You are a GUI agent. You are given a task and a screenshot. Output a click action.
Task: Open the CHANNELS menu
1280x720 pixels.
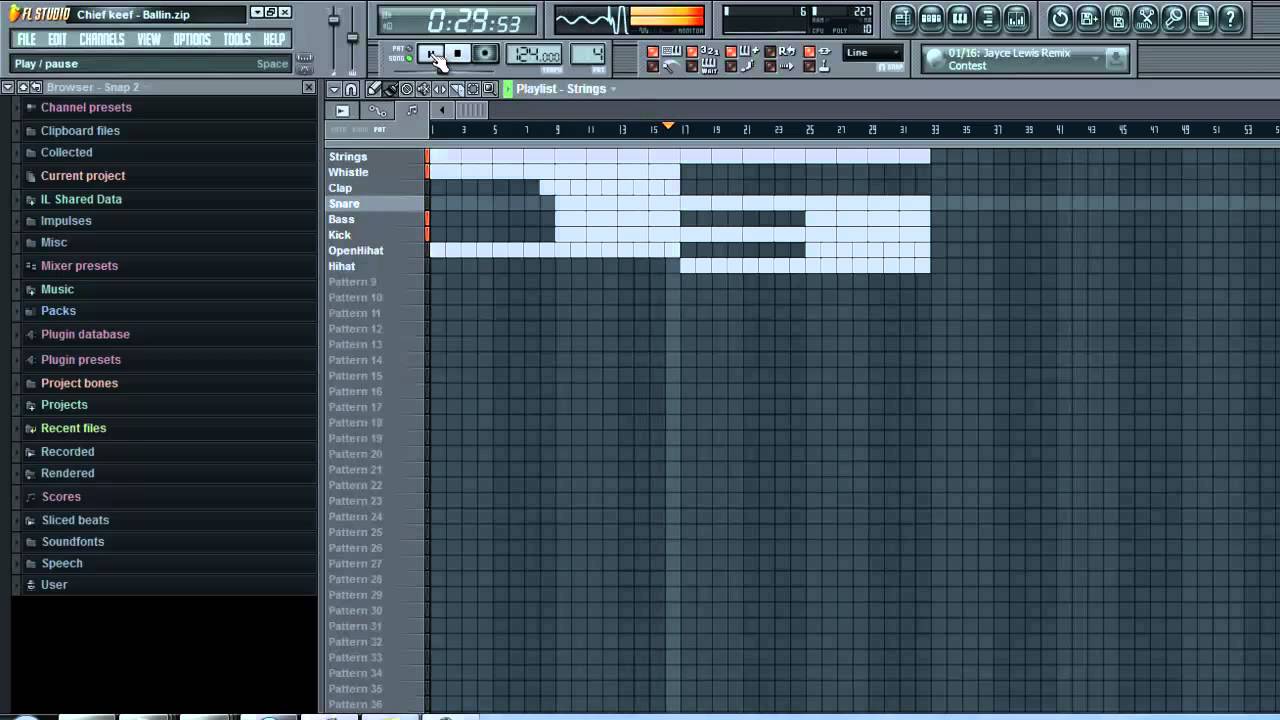click(102, 39)
